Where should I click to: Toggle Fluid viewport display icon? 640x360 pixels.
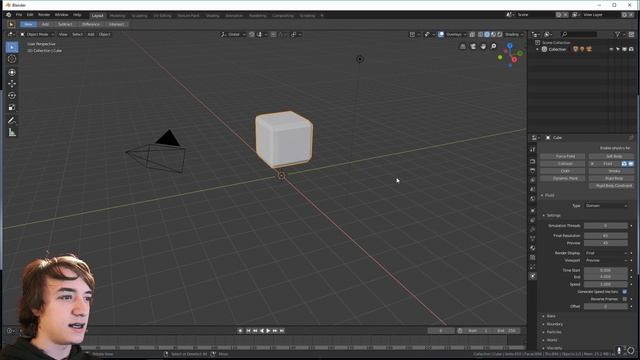631,164
